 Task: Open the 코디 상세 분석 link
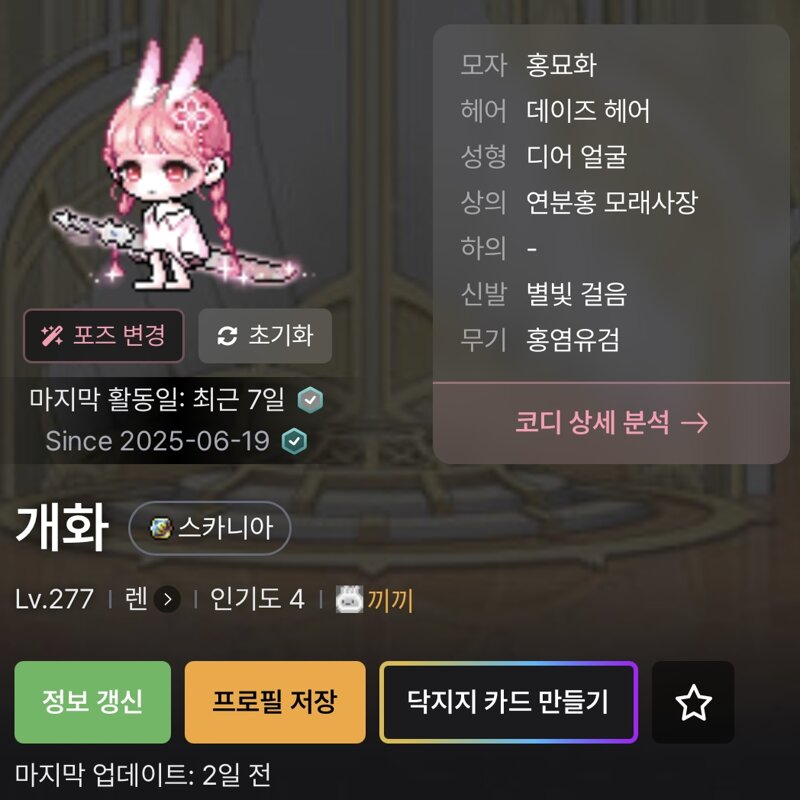pos(611,423)
